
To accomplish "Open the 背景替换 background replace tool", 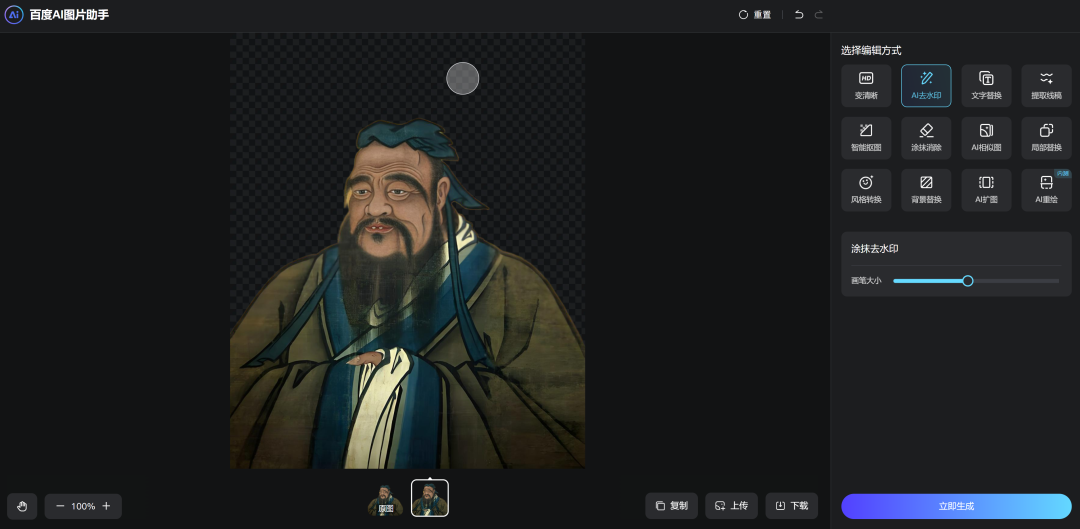I will click(926, 190).
